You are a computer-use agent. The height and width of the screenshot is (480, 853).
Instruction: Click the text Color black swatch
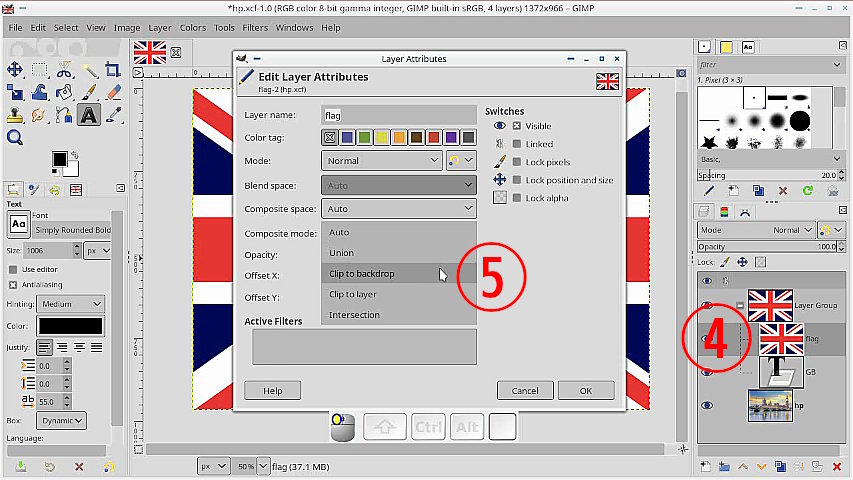tap(70, 326)
